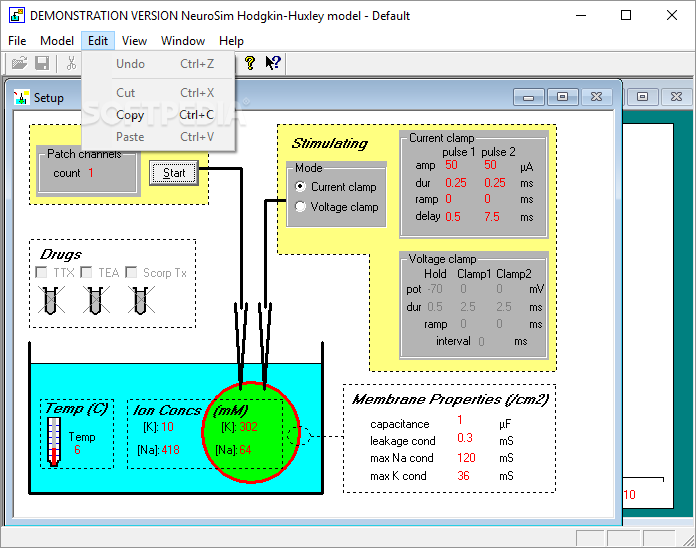The width and height of the screenshot is (696, 548).
Task: Click the Cut scissors toolbar icon
Action: [x=71, y=63]
